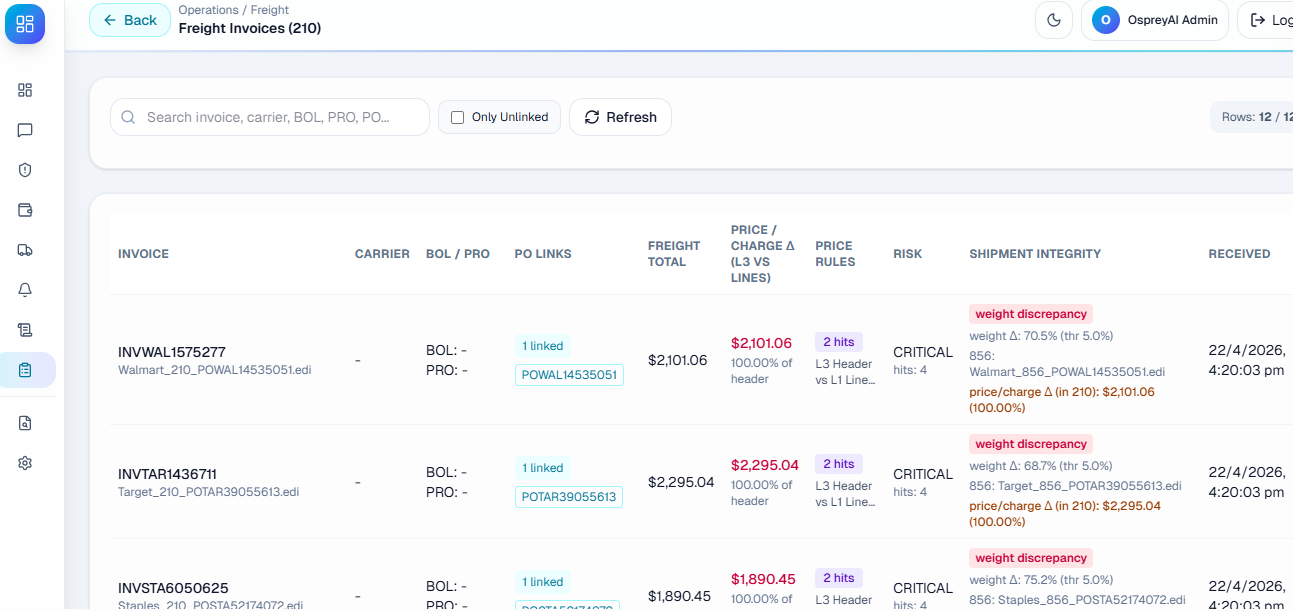Sort by the BOL / PRO column header
Viewport: 1293px width, 611px height.
click(458, 254)
